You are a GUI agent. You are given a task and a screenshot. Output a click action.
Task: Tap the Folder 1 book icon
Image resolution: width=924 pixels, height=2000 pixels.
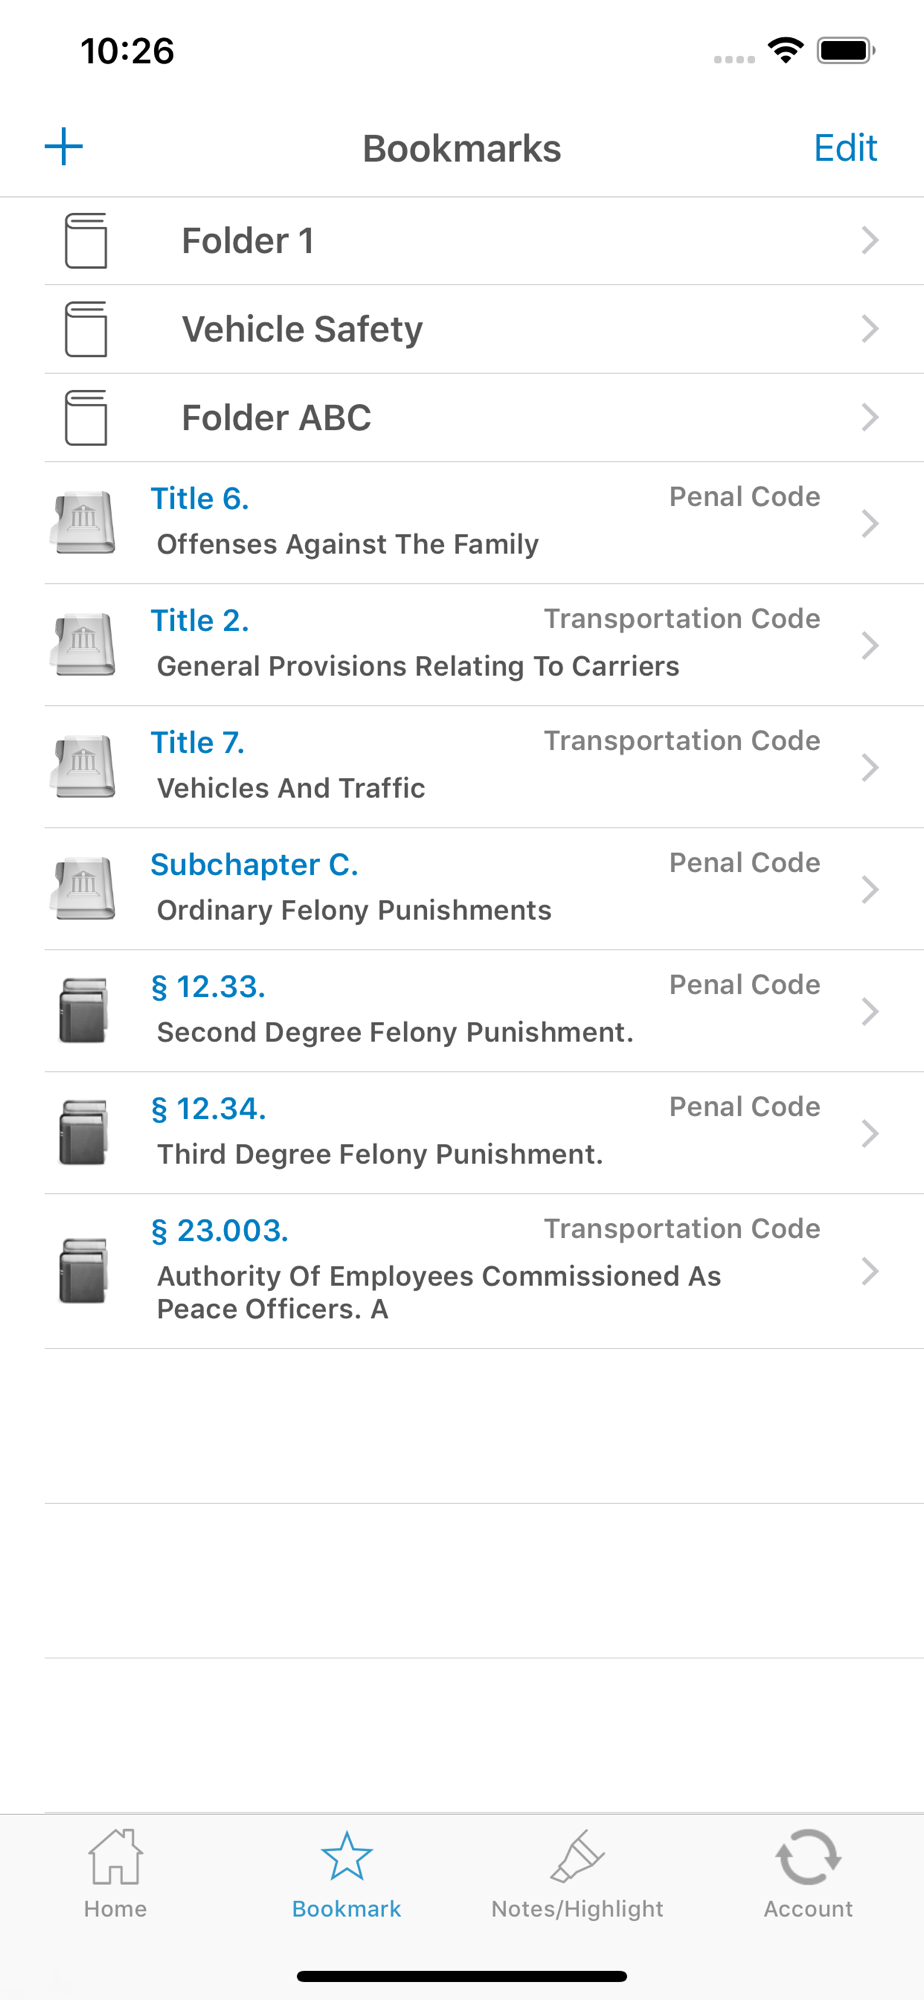coord(86,241)
